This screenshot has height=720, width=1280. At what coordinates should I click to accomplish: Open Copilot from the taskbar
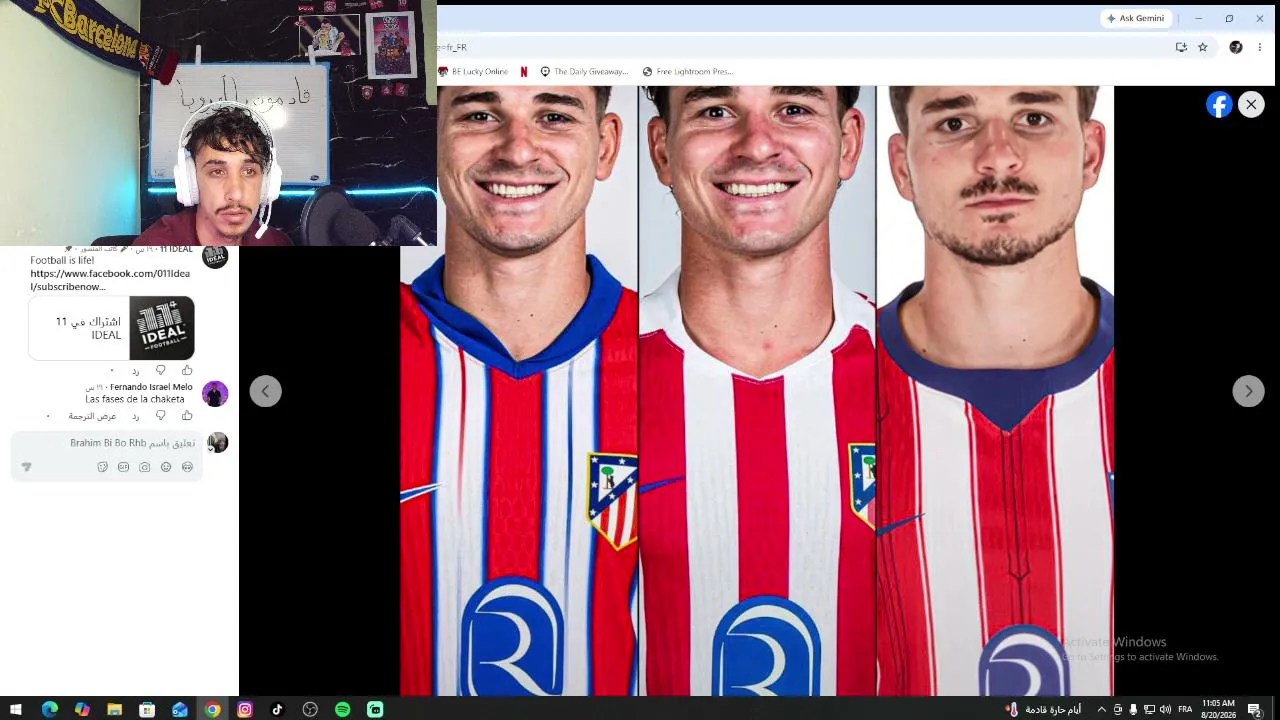tap(82, 709)
